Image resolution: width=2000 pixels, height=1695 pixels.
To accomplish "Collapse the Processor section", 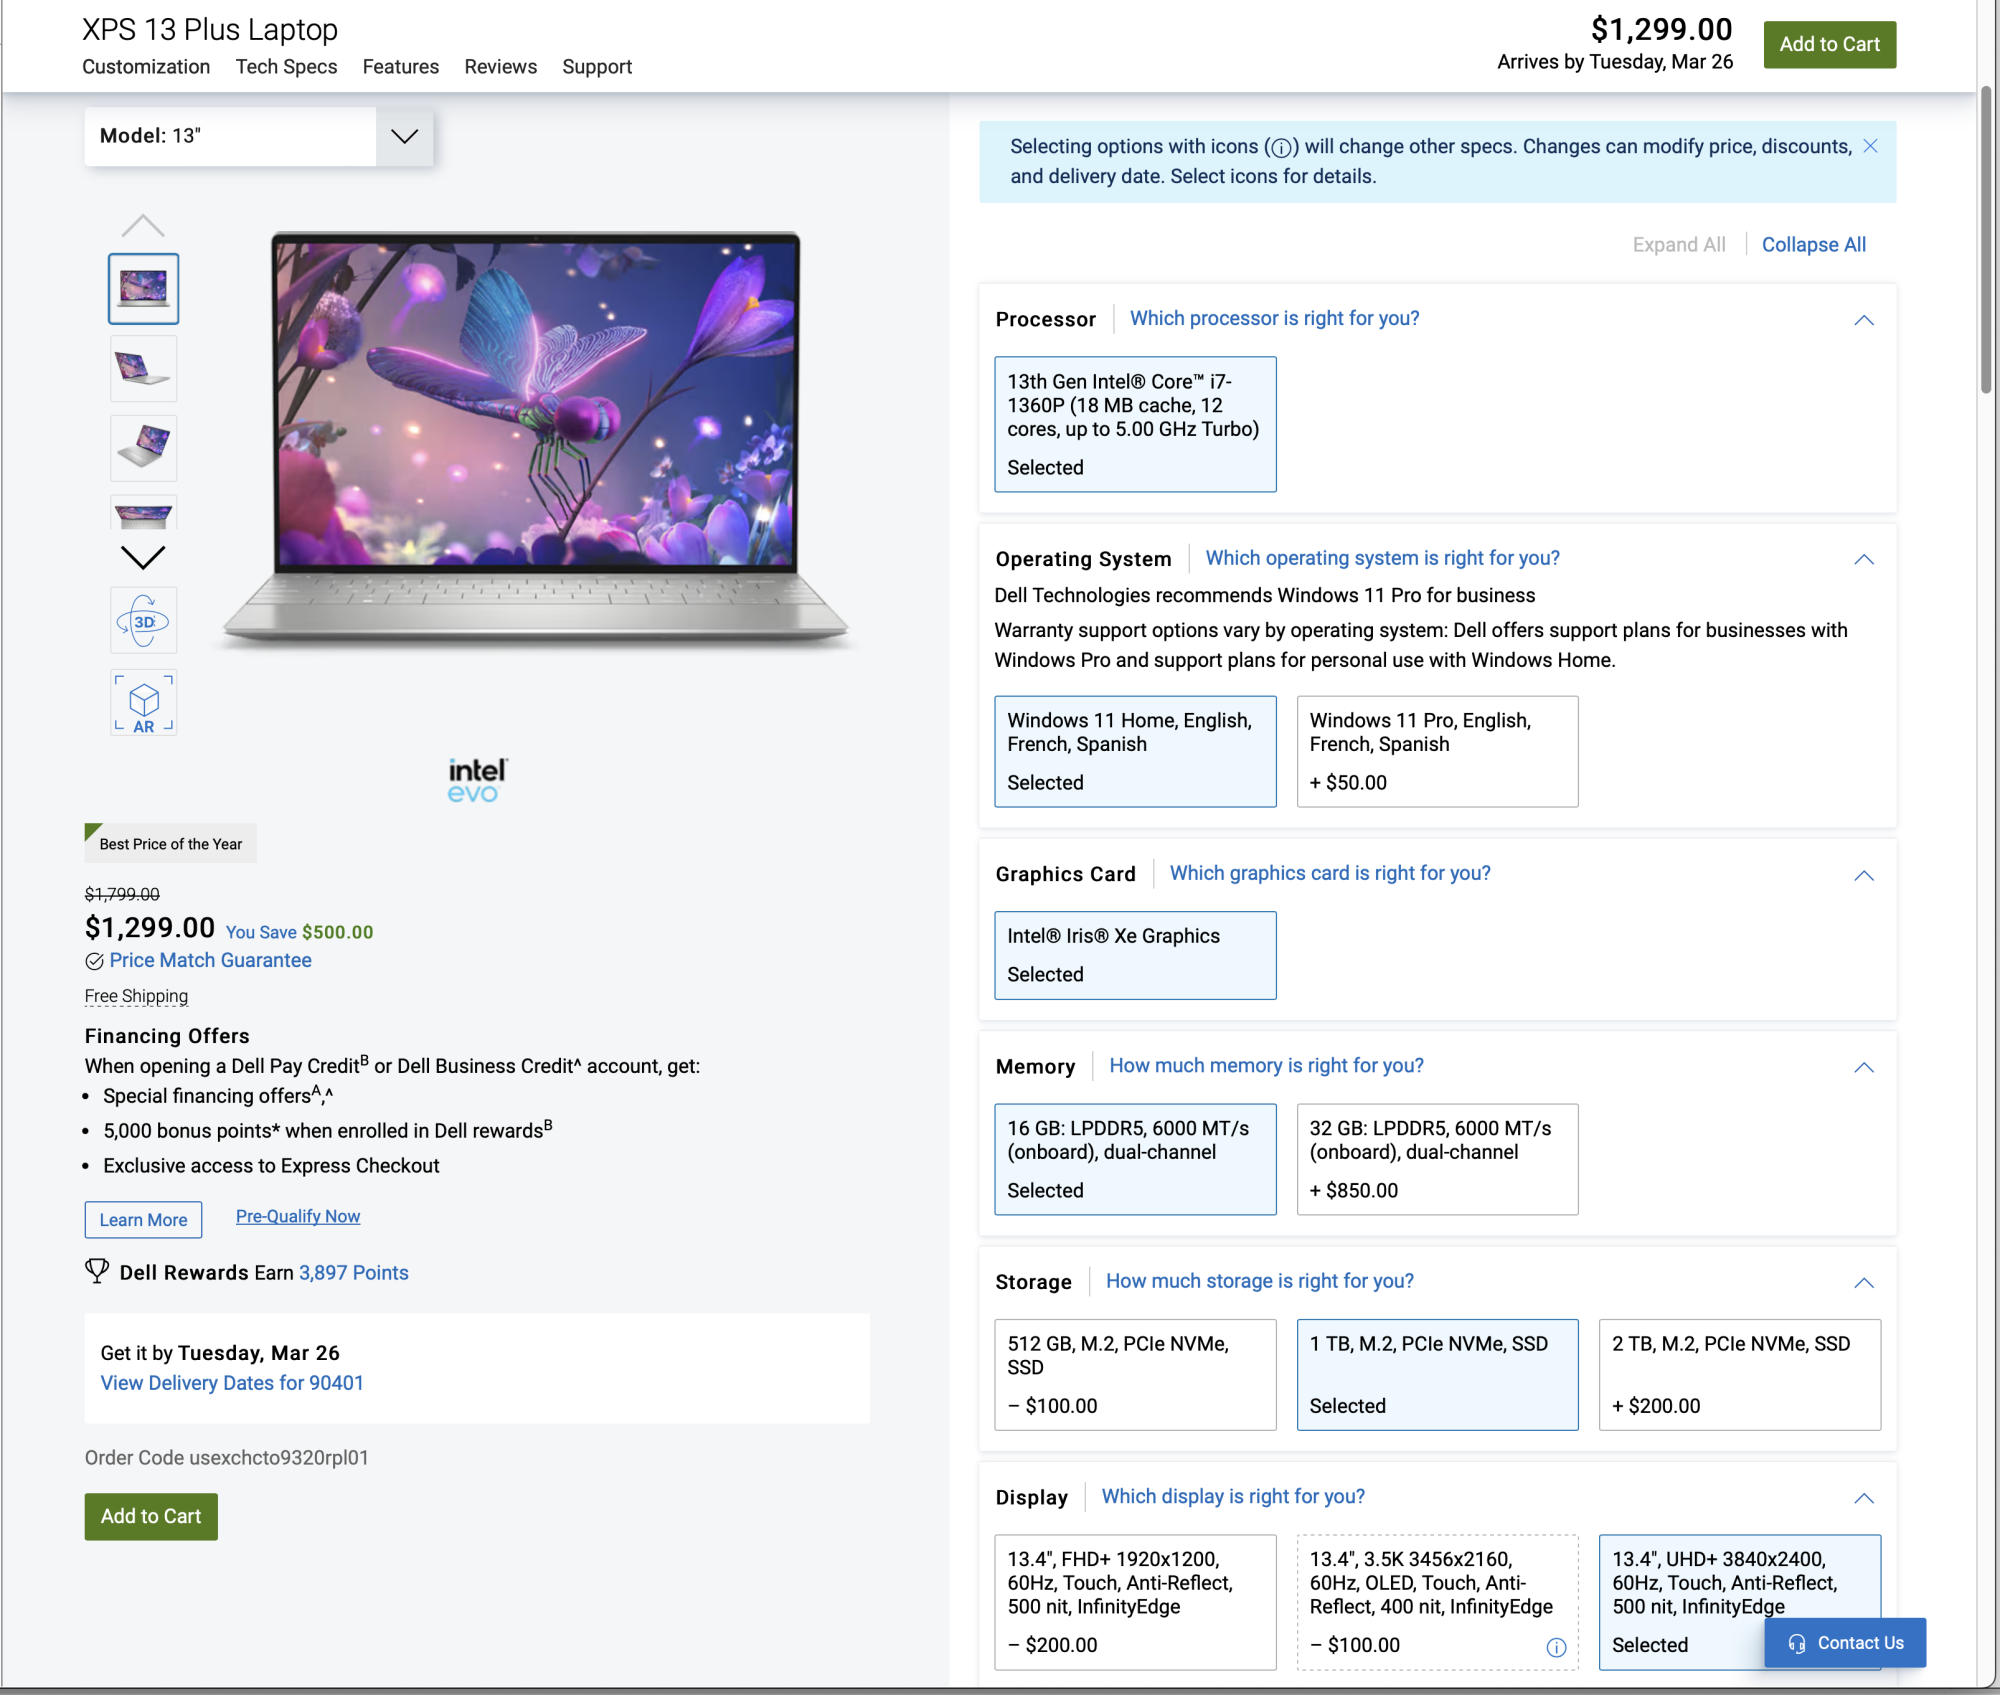I will [1863, 320].
